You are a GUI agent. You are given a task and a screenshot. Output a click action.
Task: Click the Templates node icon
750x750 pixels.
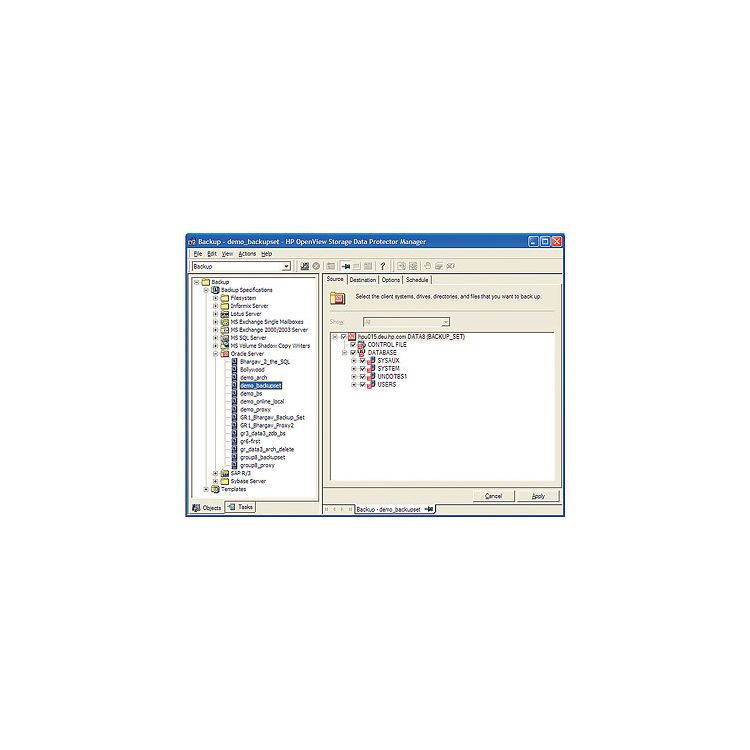pos(215,489)
